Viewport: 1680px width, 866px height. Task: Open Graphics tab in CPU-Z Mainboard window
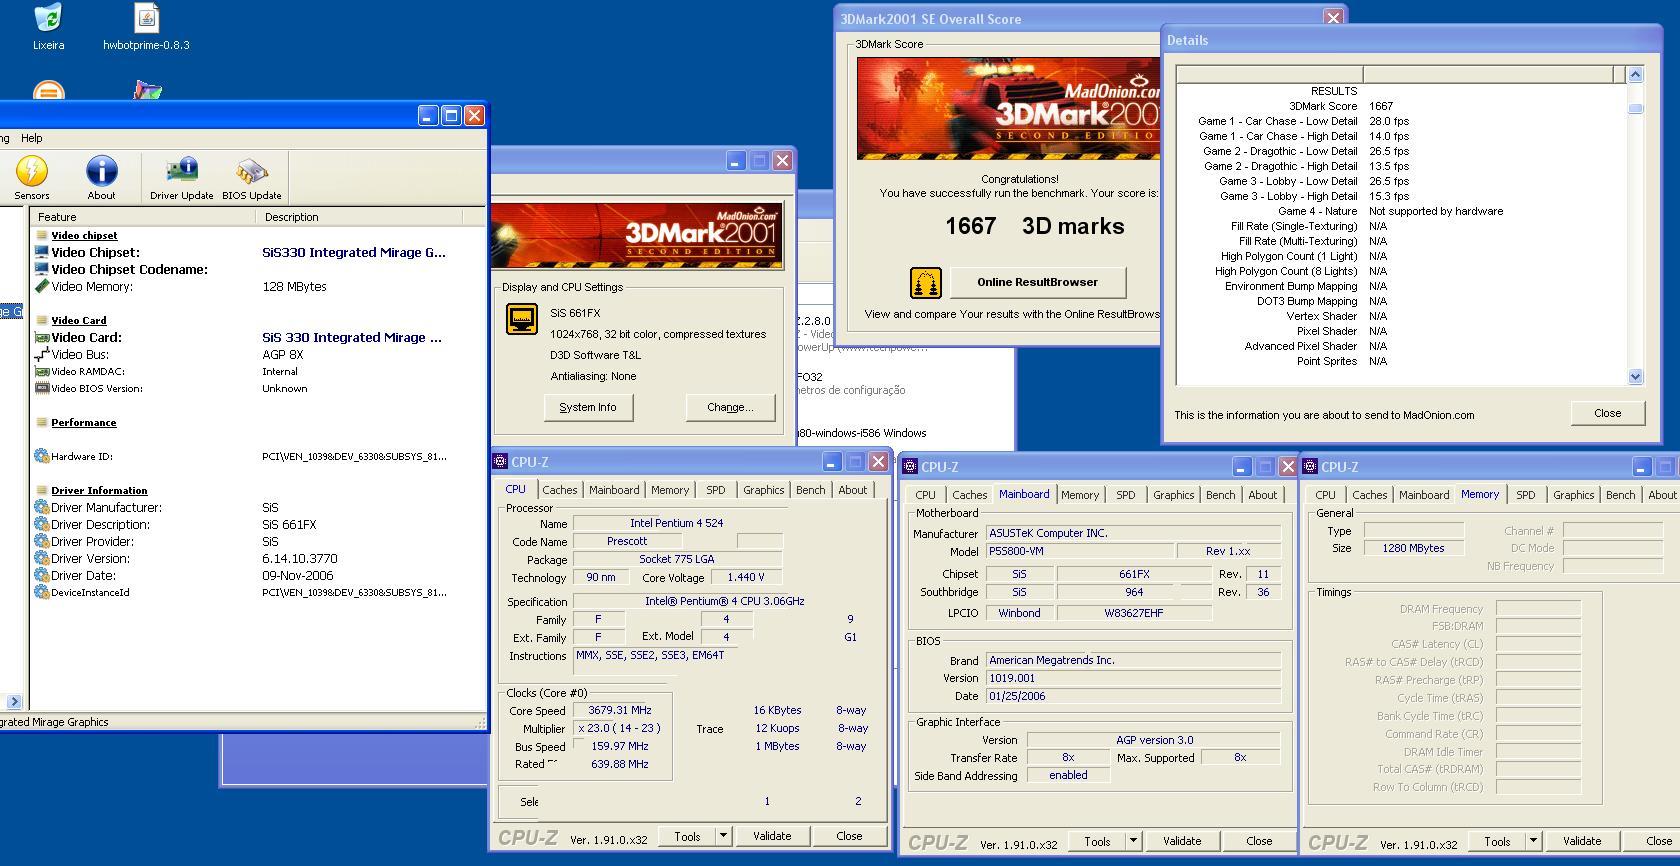1173,495
